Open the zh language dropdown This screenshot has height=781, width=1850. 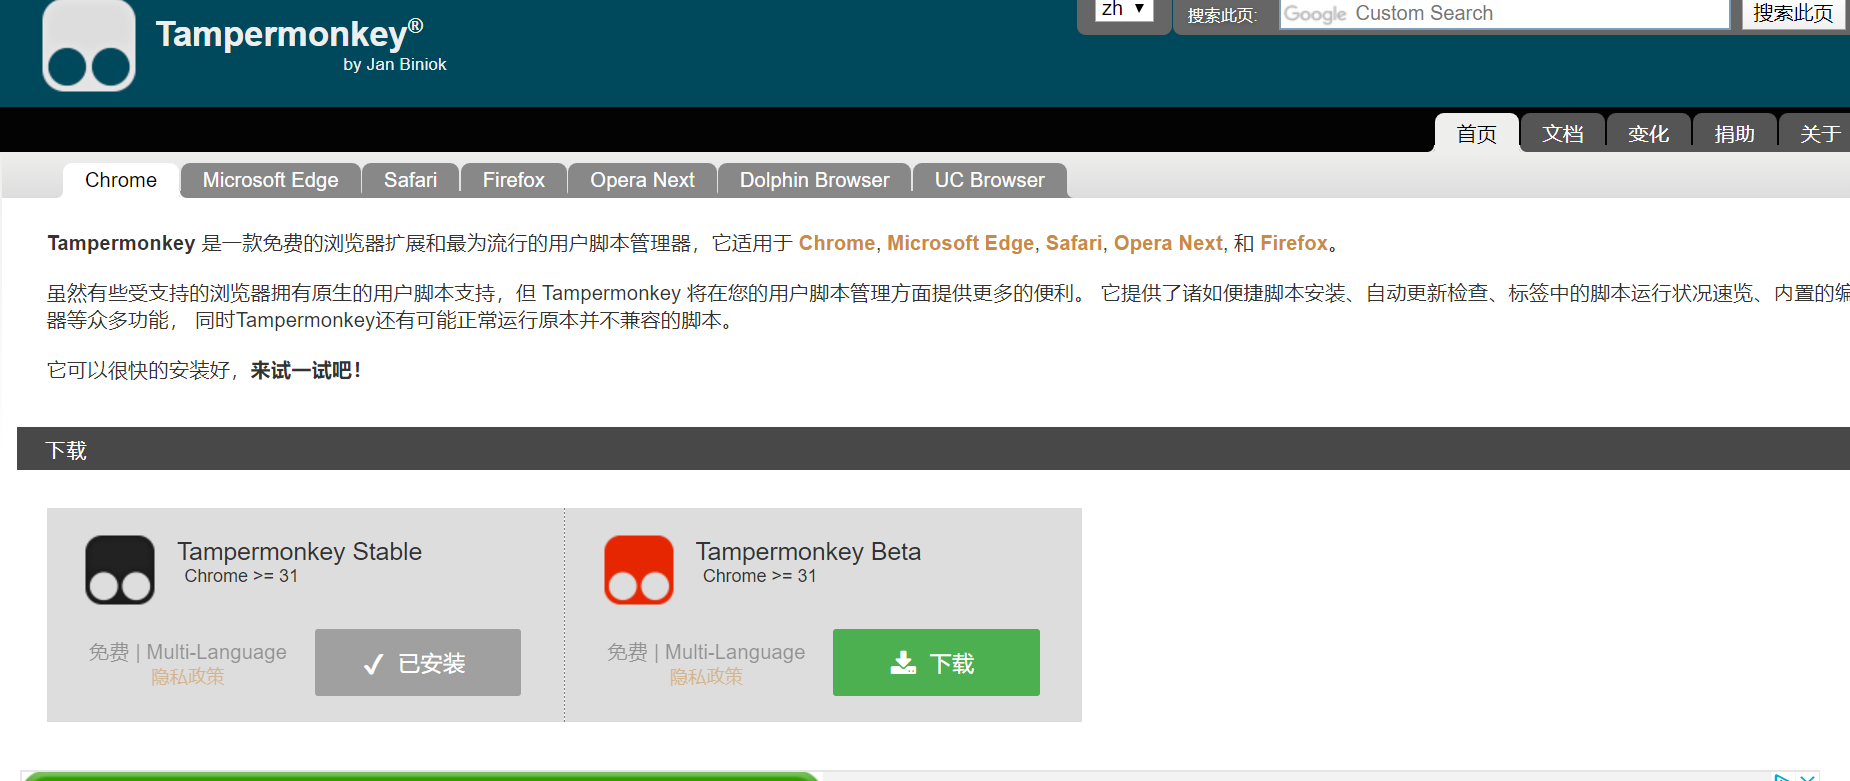click(x=1124, y=10)
